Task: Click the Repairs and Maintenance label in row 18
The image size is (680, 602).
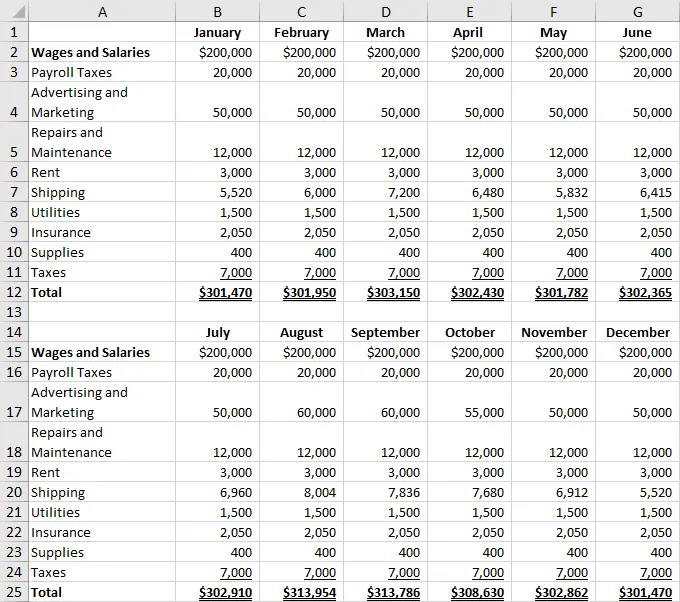Action: pyautogui.click(x=70, y=442)
